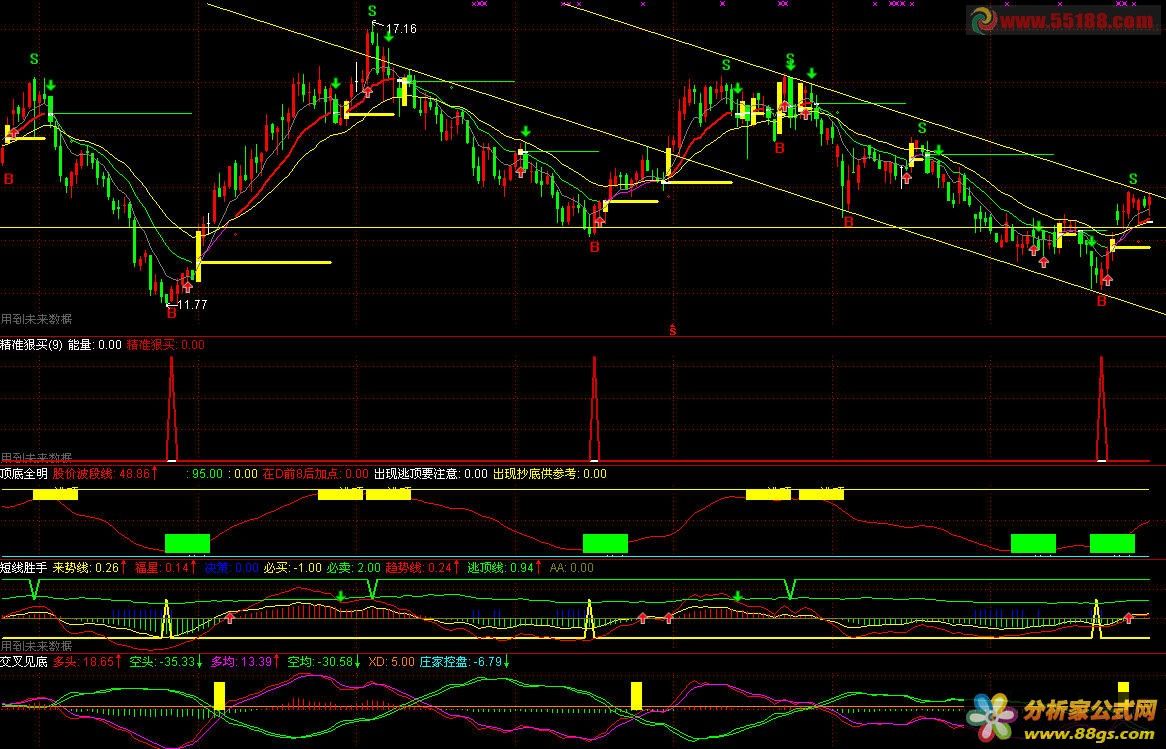Select the second yellow bar in 交叉见底 panel

pos(637,696)
